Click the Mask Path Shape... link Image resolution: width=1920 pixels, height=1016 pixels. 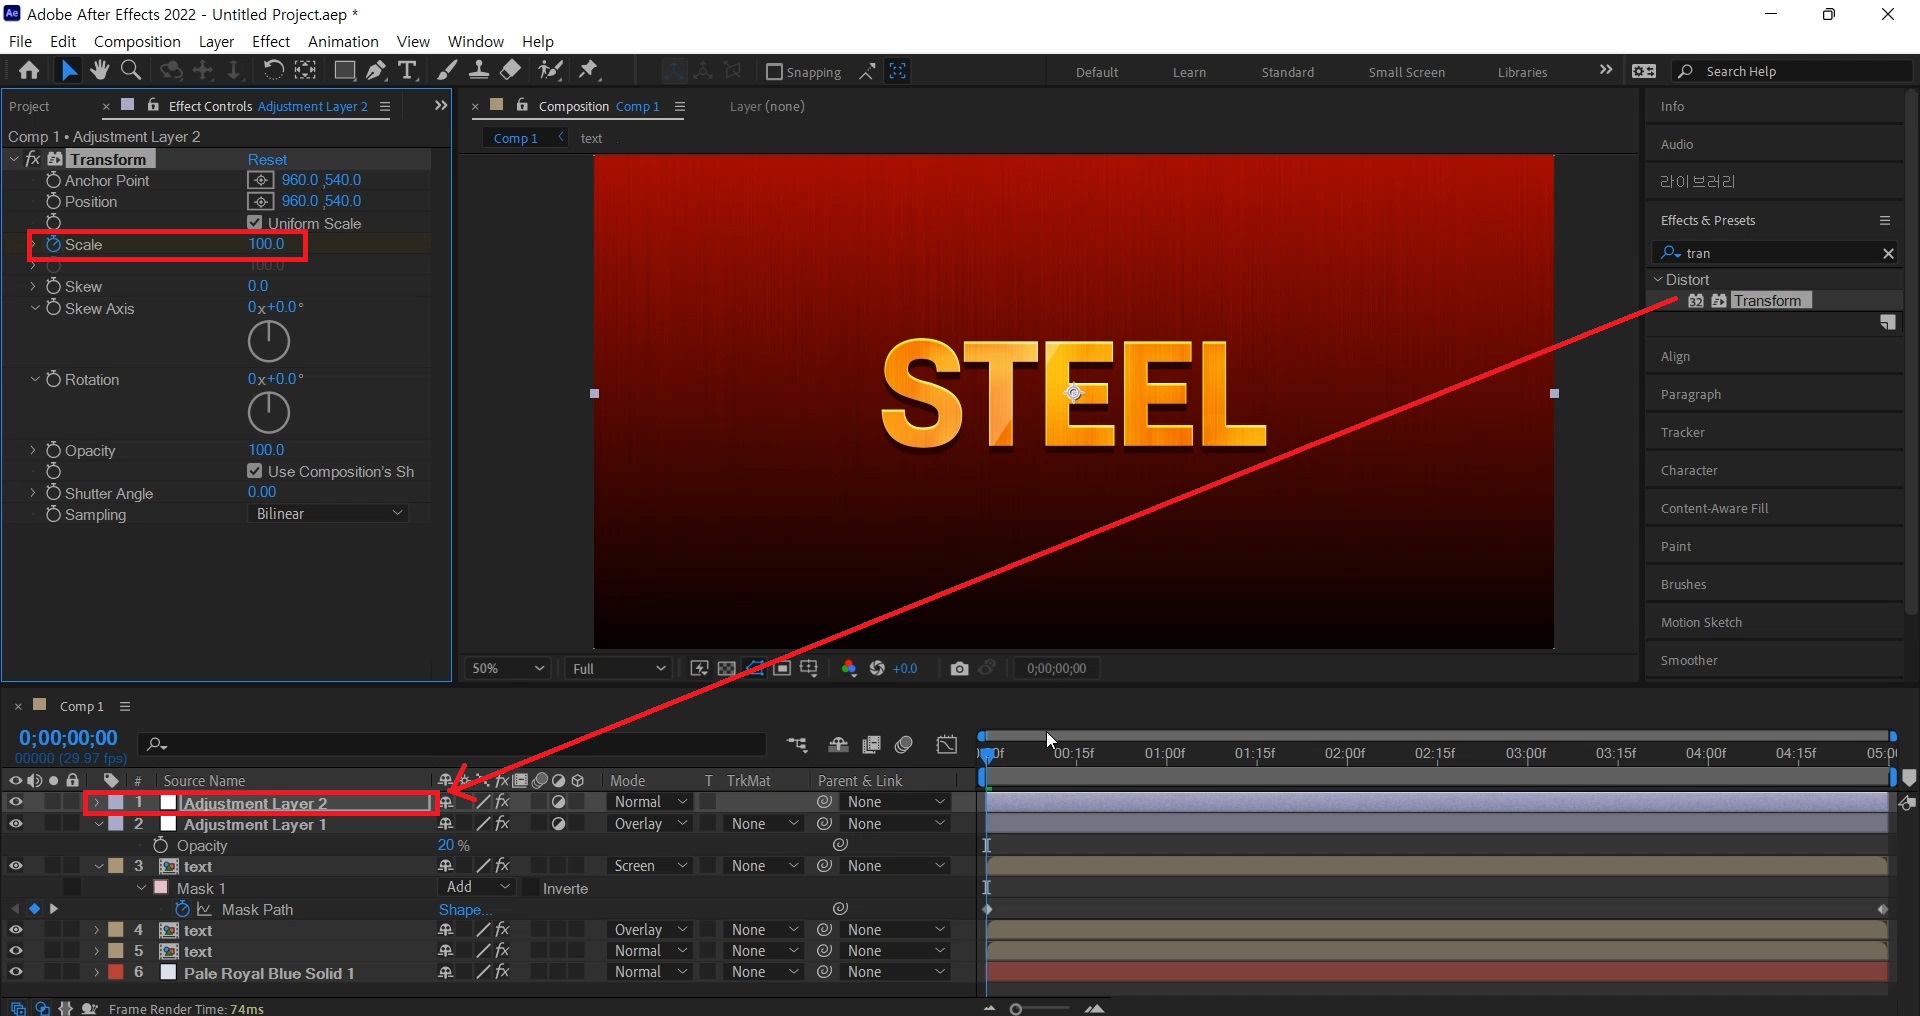pyautogui.click(x=465, y=909)
